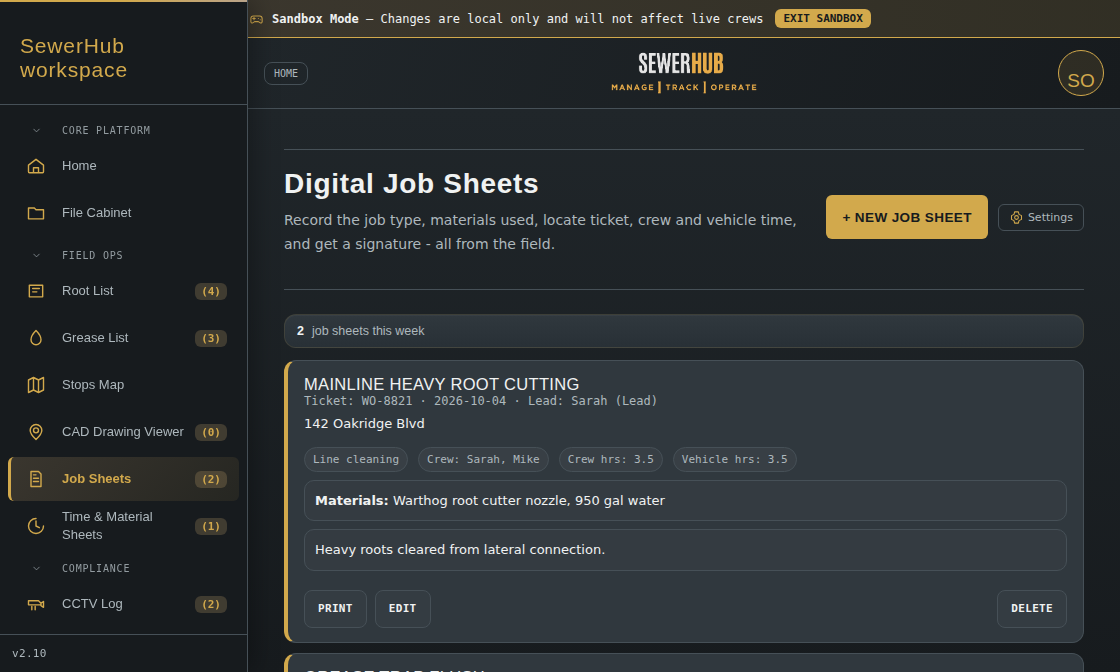
Task: Click the Time & Material Sheets clock icon
Action: (x=36, y=526)
